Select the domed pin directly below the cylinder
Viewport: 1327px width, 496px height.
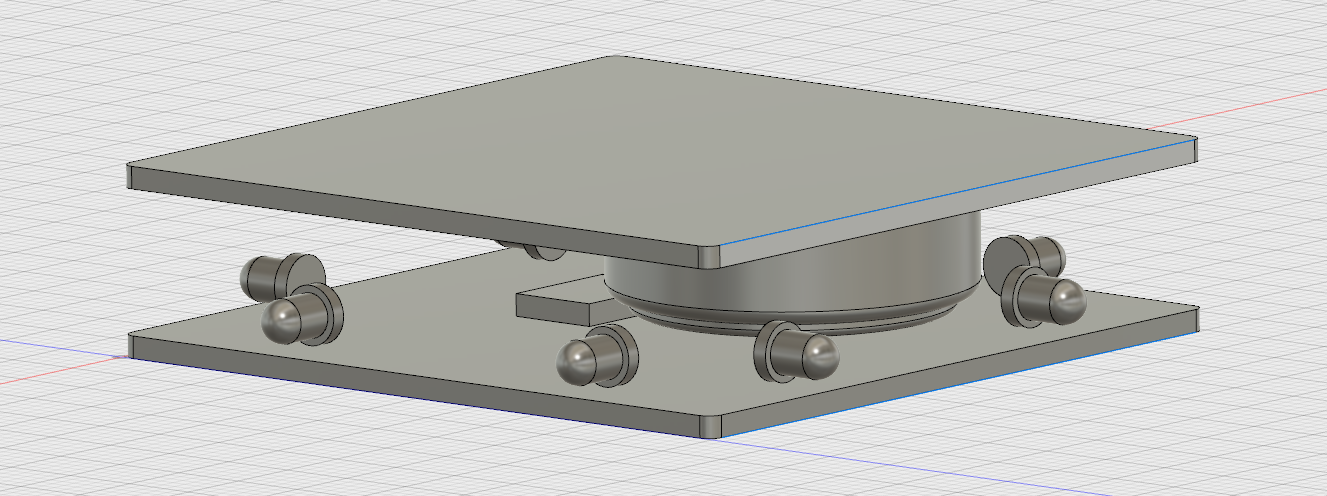pyautogui.click(x=796, y=351)
